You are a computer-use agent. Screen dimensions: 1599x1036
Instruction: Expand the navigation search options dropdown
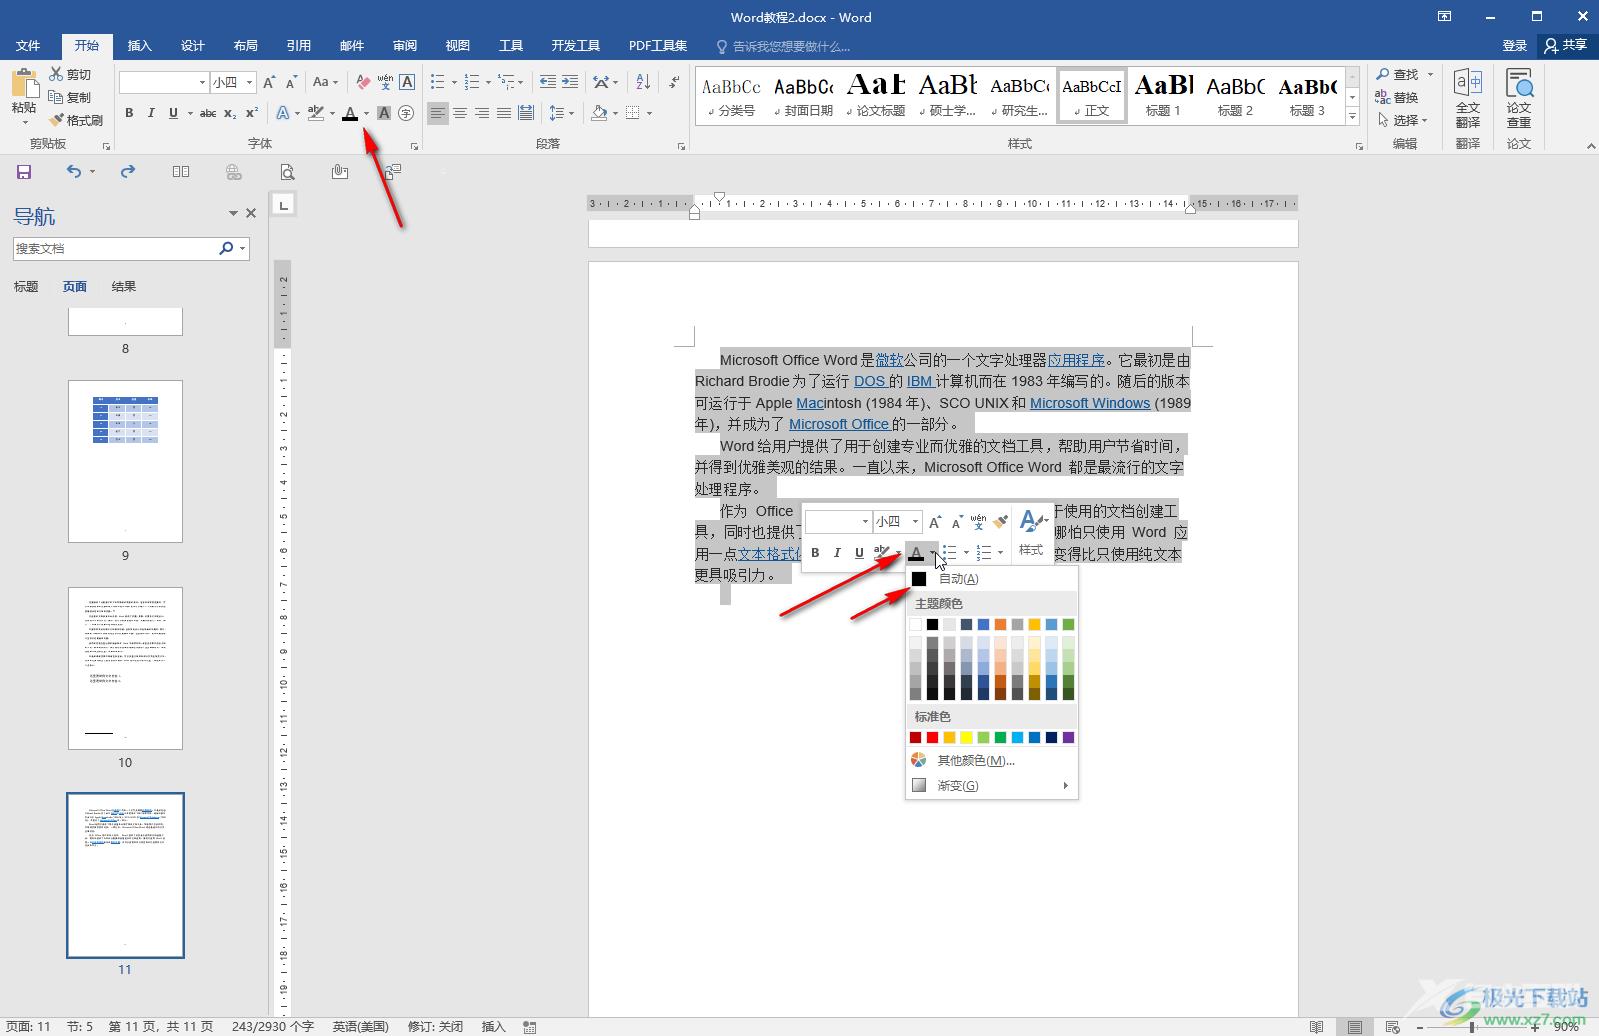(x=242, y=248)
